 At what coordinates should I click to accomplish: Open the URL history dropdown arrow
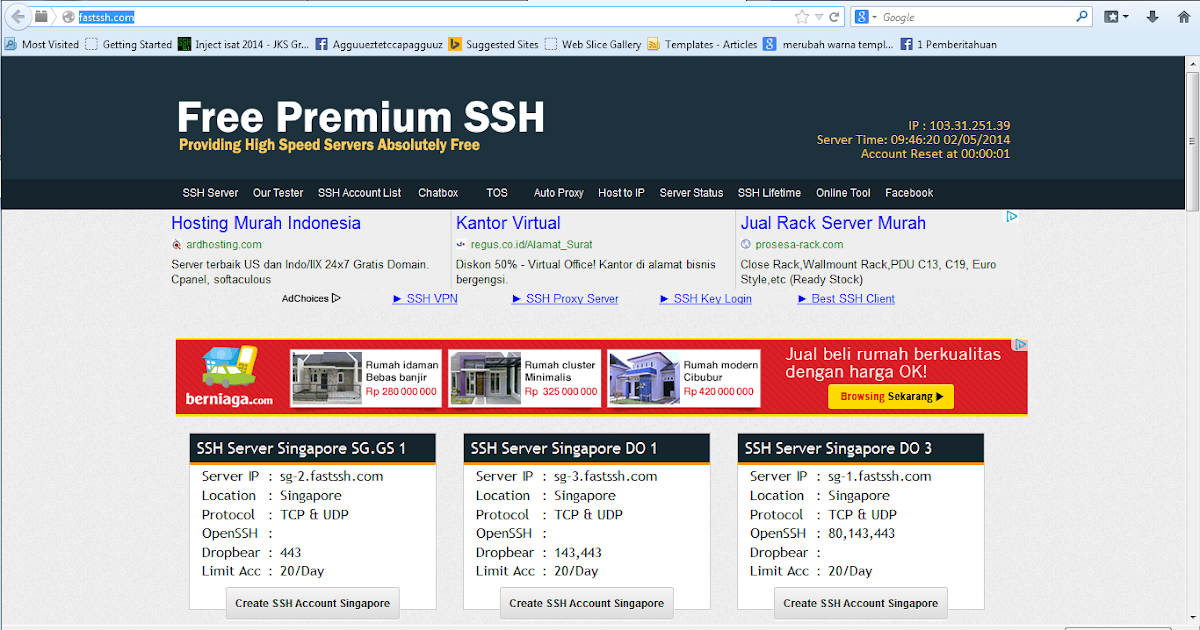[819, 17]
